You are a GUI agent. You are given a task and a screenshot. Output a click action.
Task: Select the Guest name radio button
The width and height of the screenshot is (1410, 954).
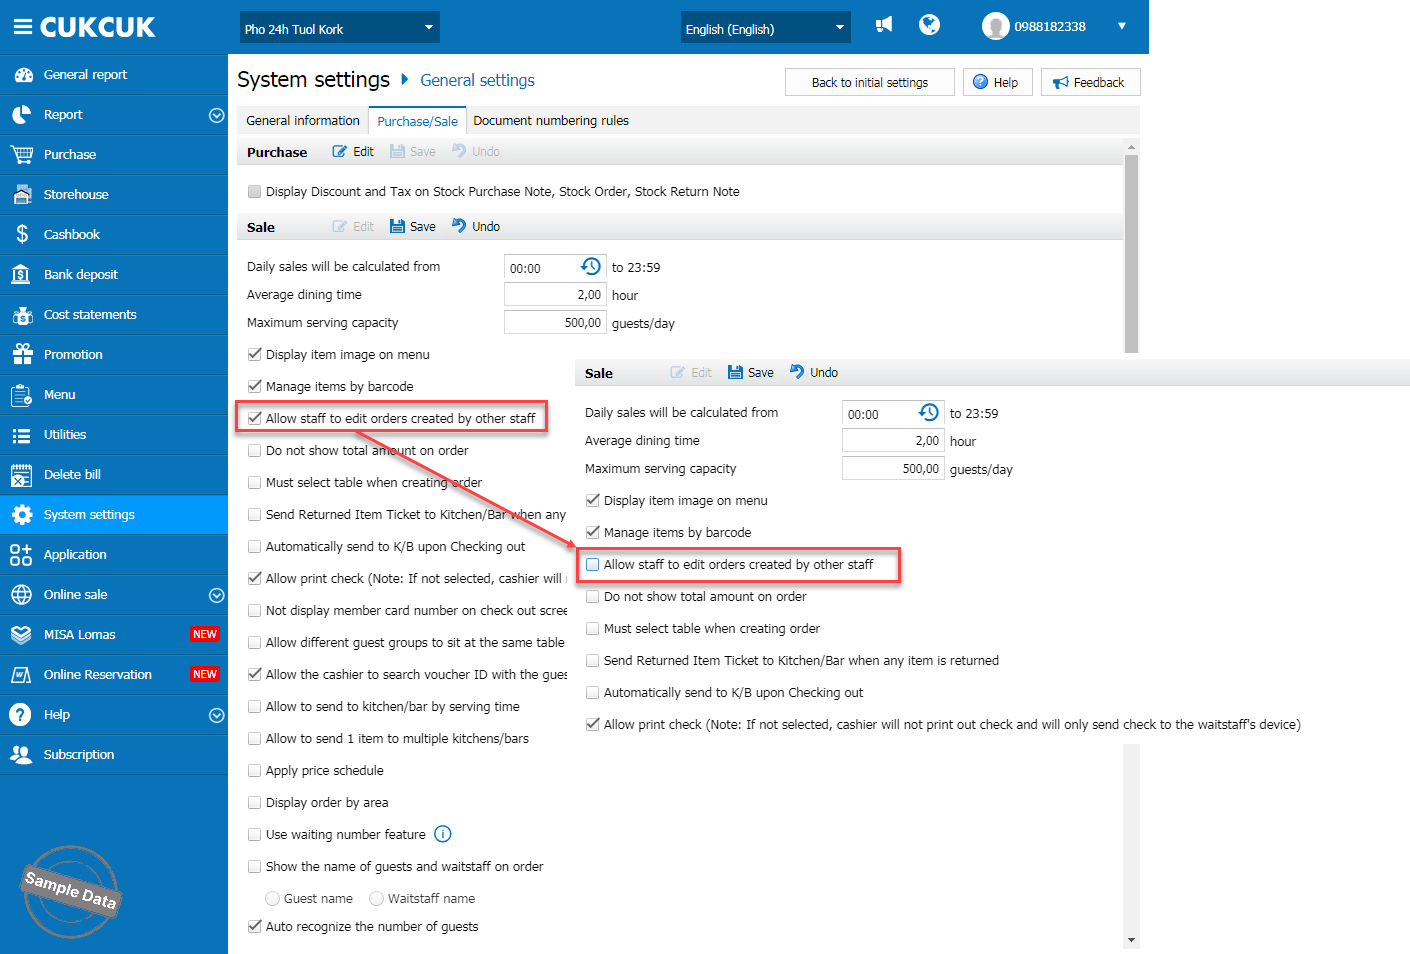[272, 898]
